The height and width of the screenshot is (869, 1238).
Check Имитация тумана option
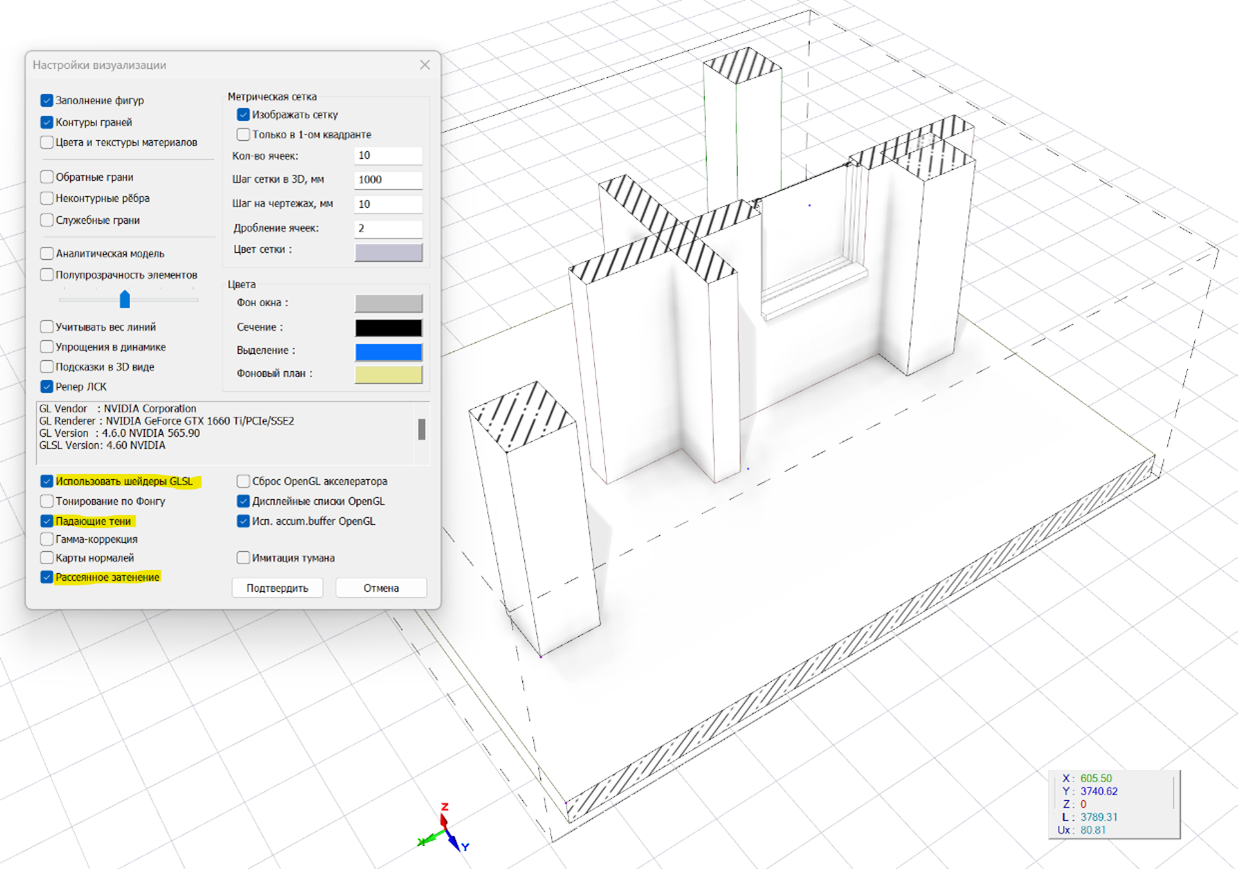[243, 558]
